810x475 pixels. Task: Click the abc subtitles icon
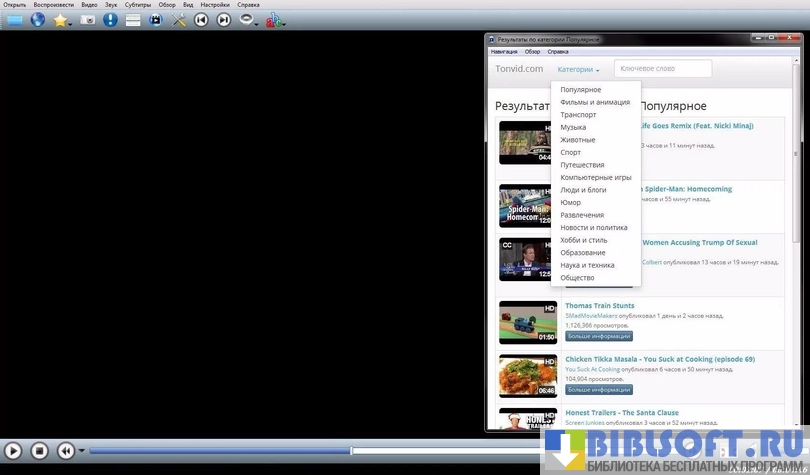(x=274, y=20)
